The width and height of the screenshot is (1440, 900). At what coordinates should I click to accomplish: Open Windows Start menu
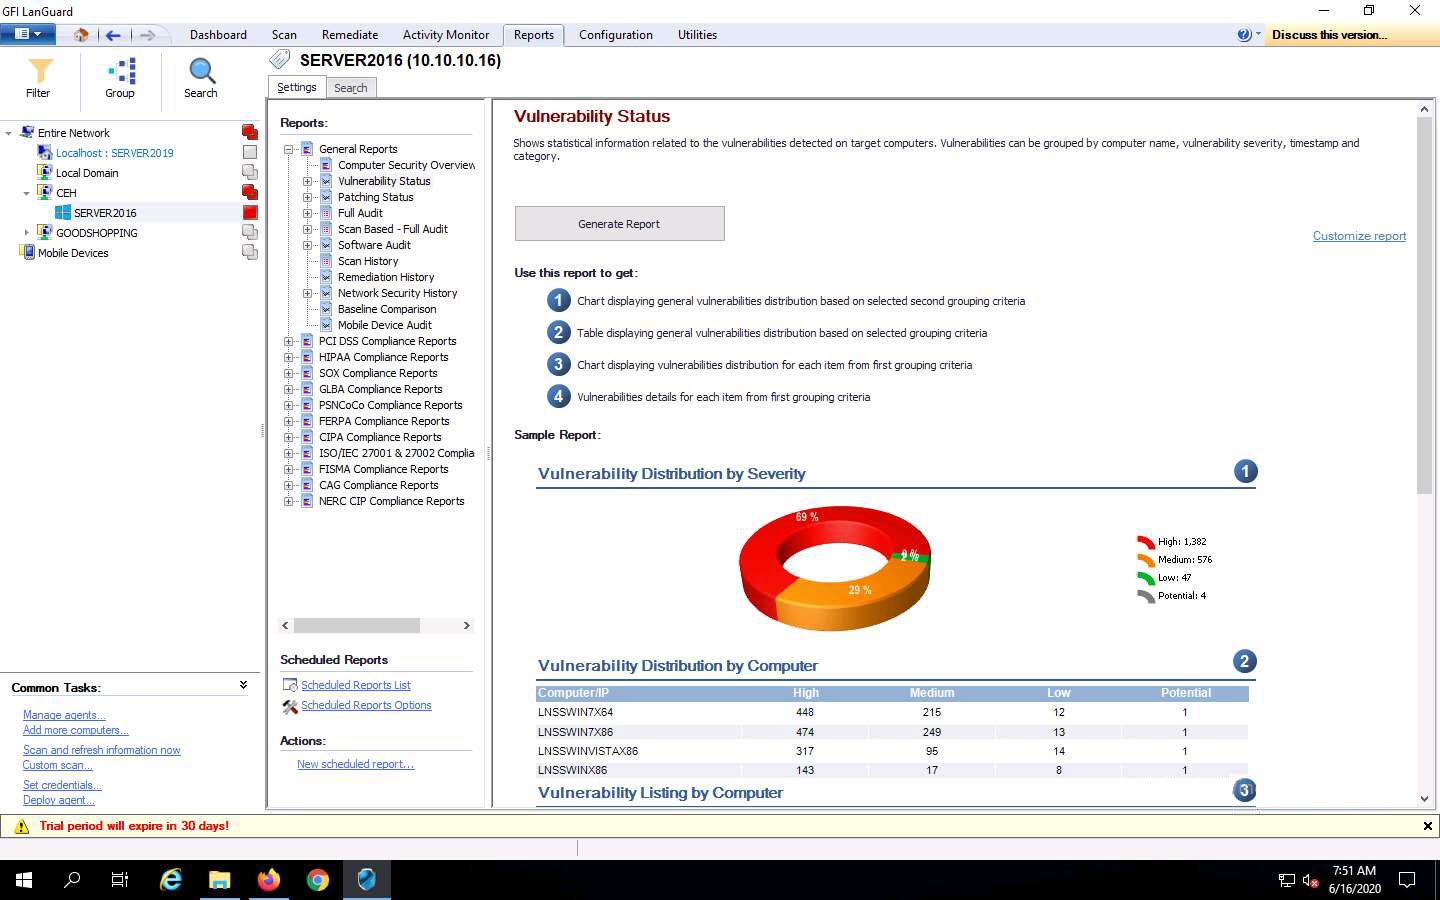click(x=24, y=880)
